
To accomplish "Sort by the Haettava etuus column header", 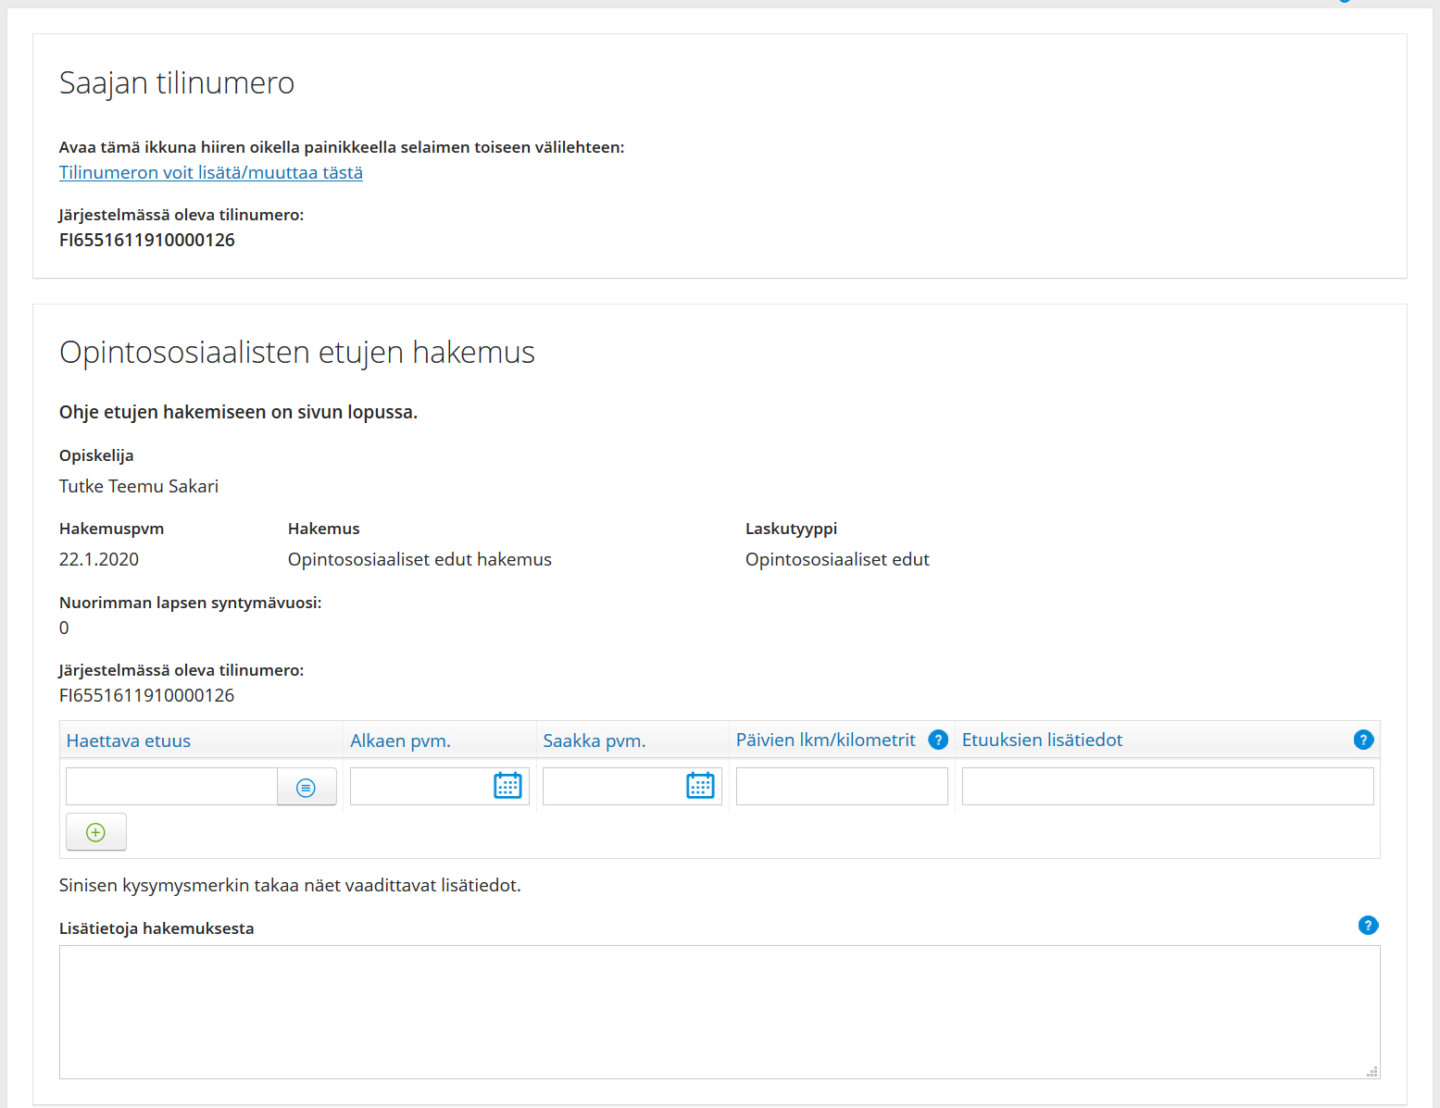I will 128,741.
